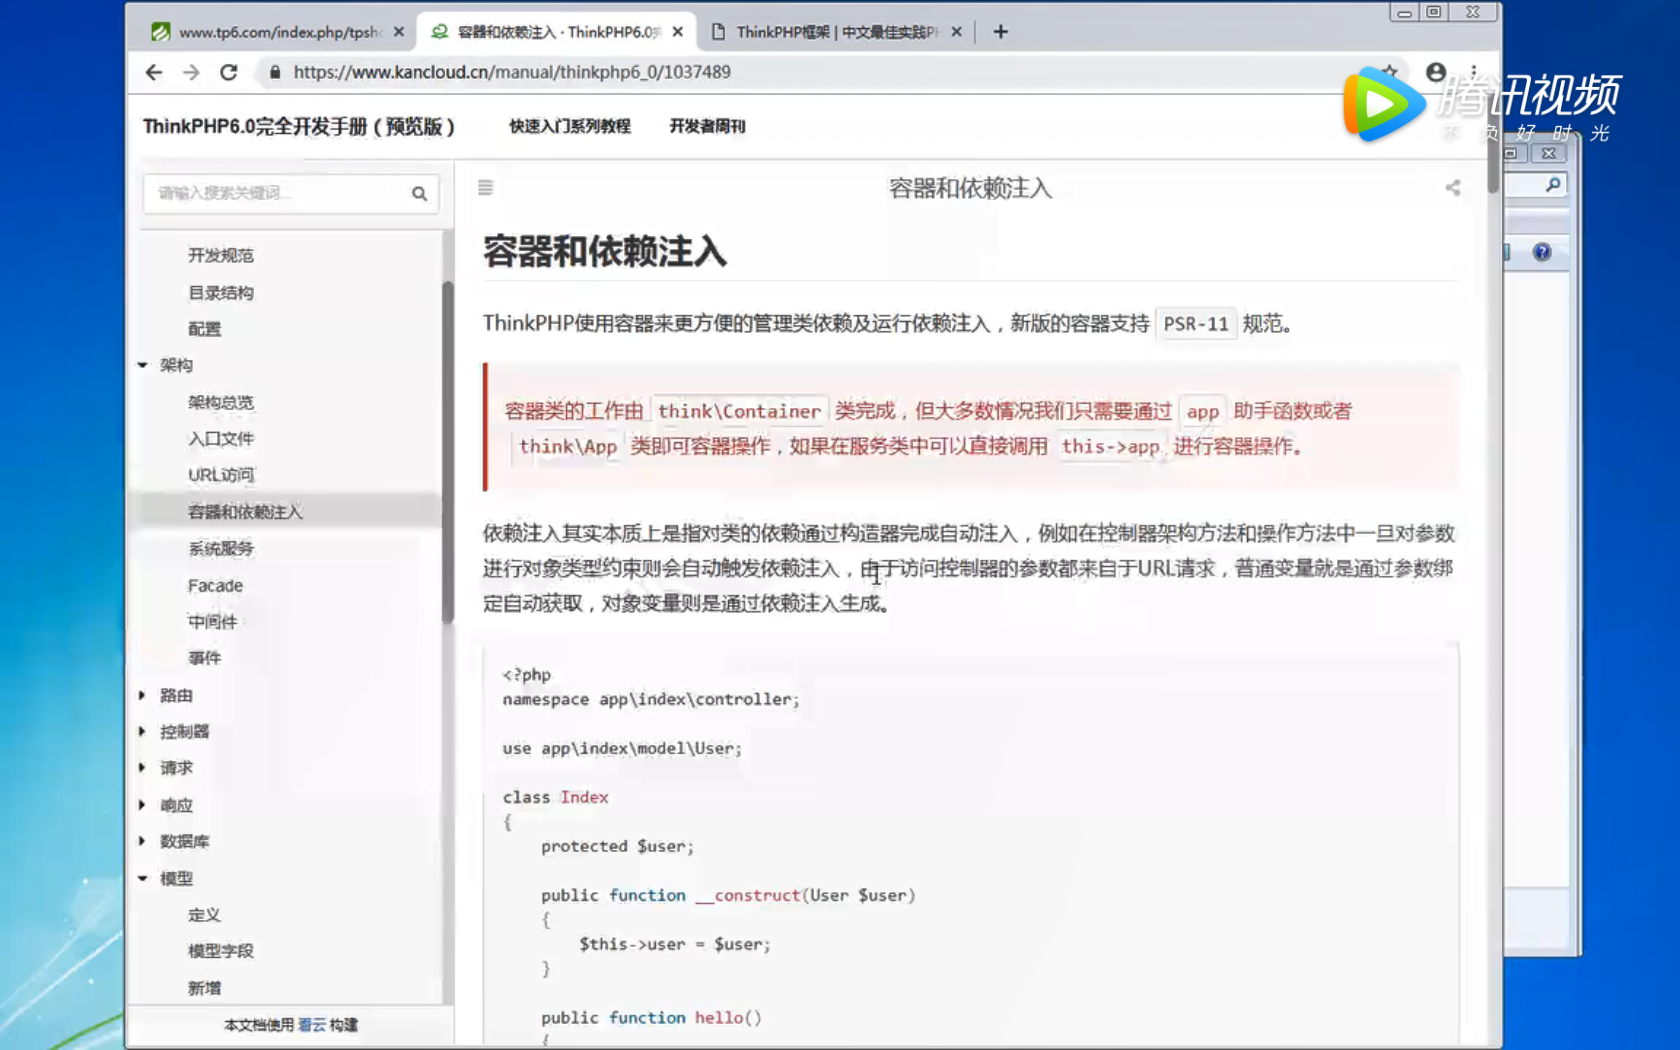Open 配置 in sidebar
The image size is (1680, 1050).
[204, 329]
